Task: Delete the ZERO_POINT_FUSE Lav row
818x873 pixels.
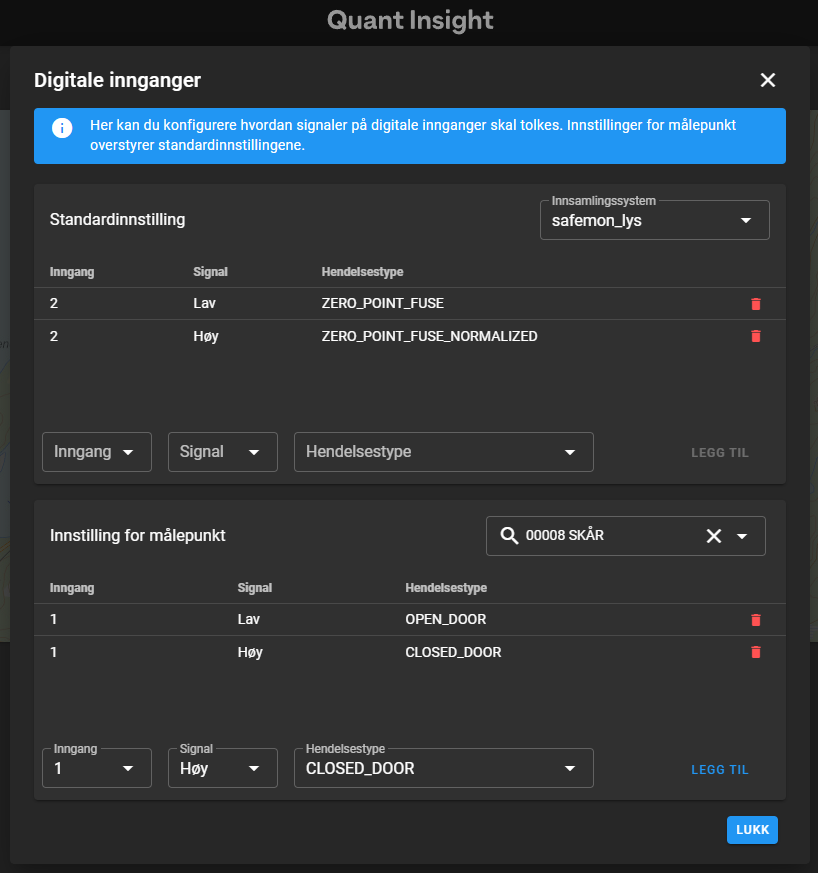Action: (x=755, y=304)
